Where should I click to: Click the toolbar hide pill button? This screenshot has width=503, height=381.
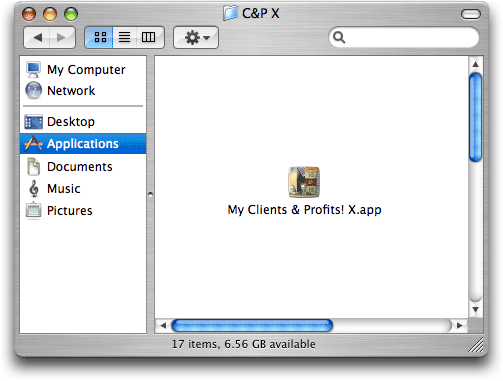pyautogui.click(x=471, y=14)
